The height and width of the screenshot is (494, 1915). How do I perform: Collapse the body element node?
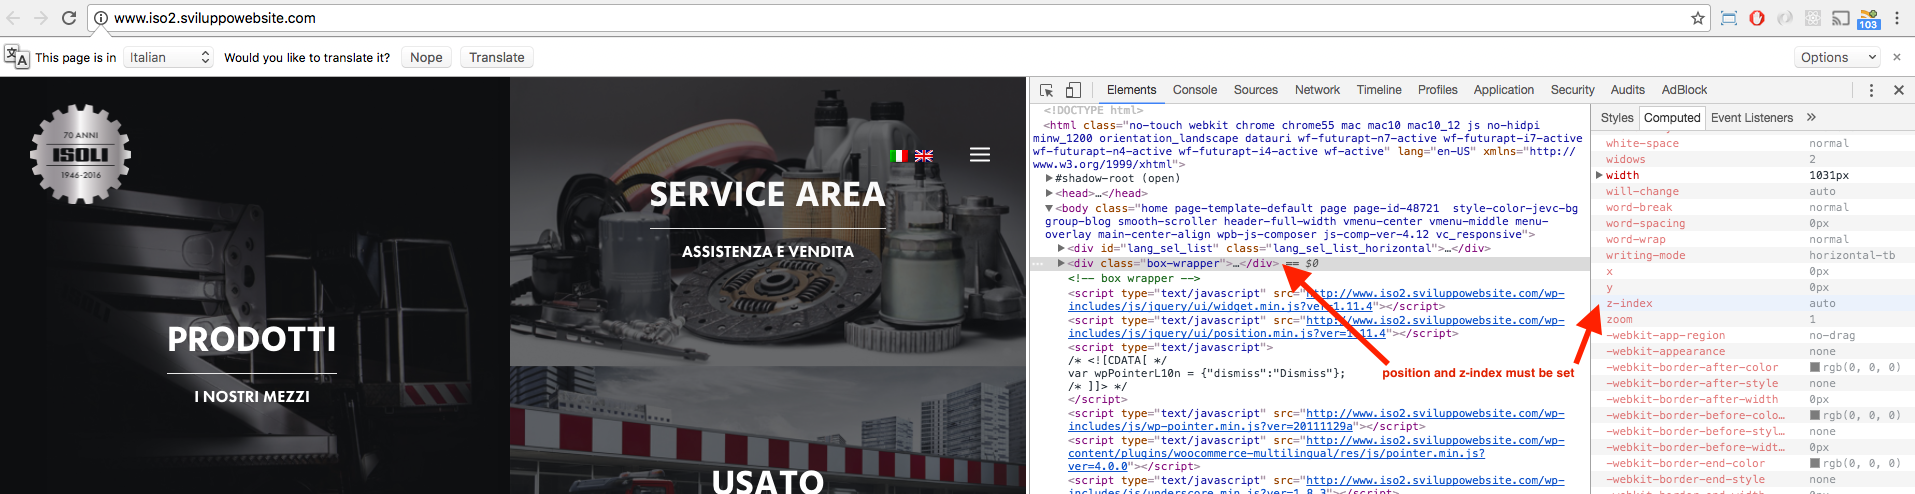(x=1049, y=208)
